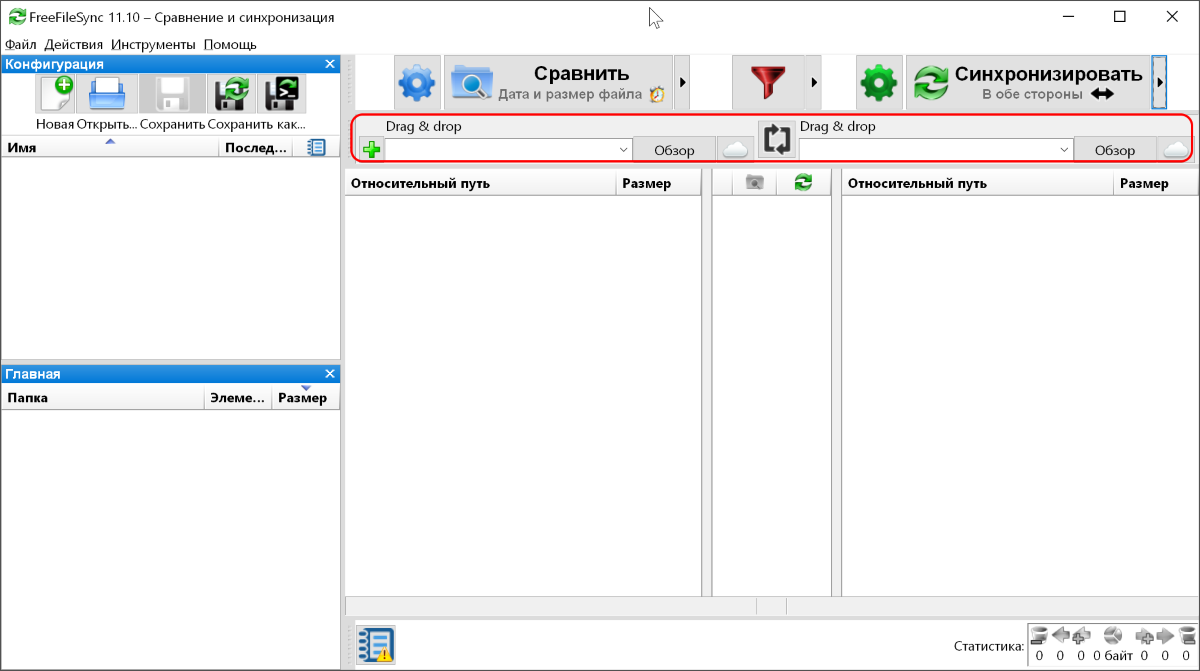Click right-arrow-plus create statistics icon
The width and height of the screenshot is (1200, 671).
pyautogui.click(x=1145, y=635)
